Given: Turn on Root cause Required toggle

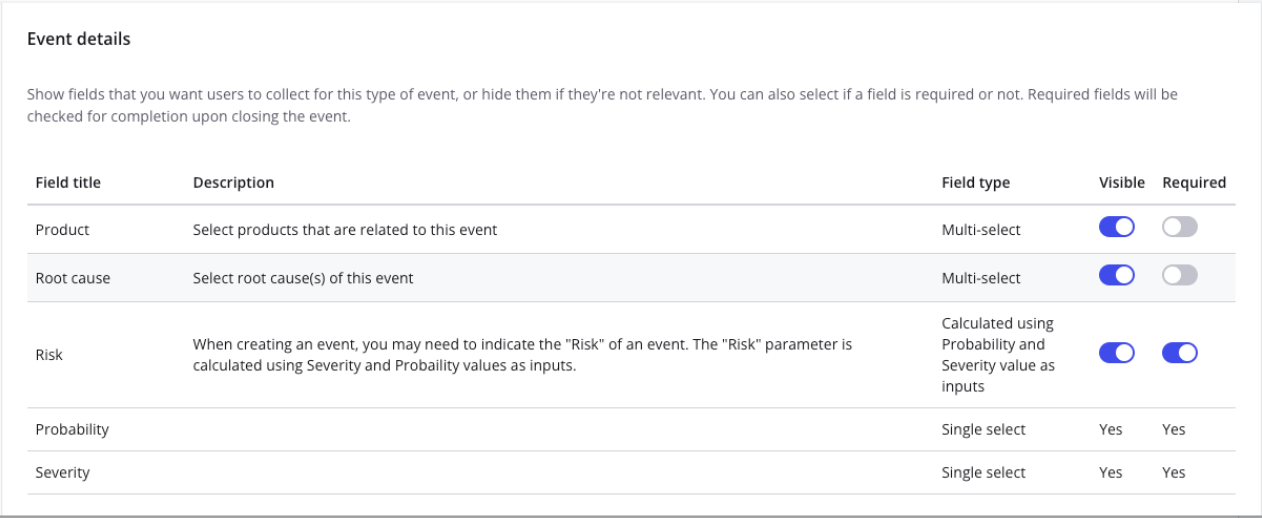Looking at the screenshot, I should (1179, 276).
